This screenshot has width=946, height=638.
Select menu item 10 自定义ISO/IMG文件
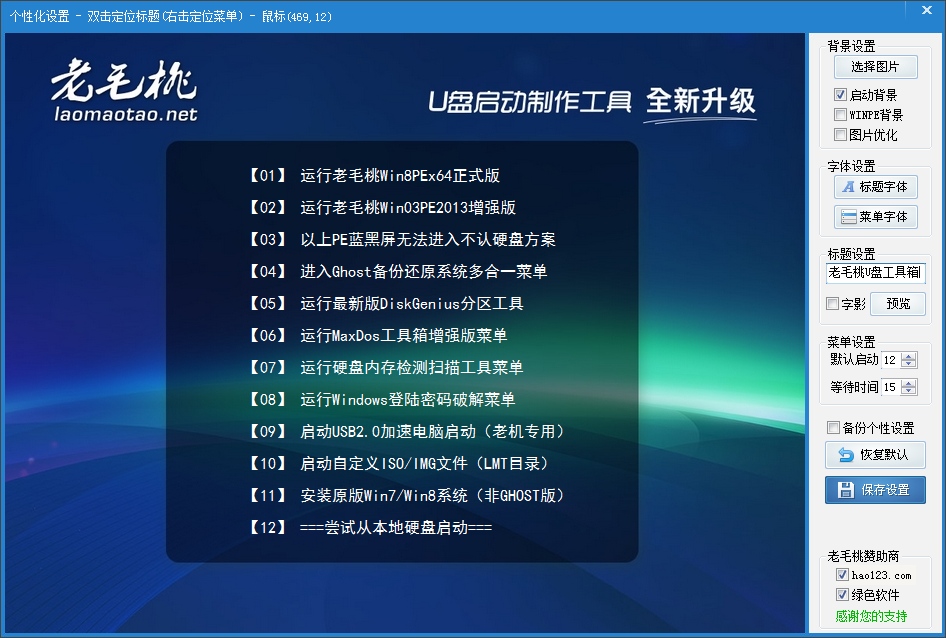click(398, 464)
